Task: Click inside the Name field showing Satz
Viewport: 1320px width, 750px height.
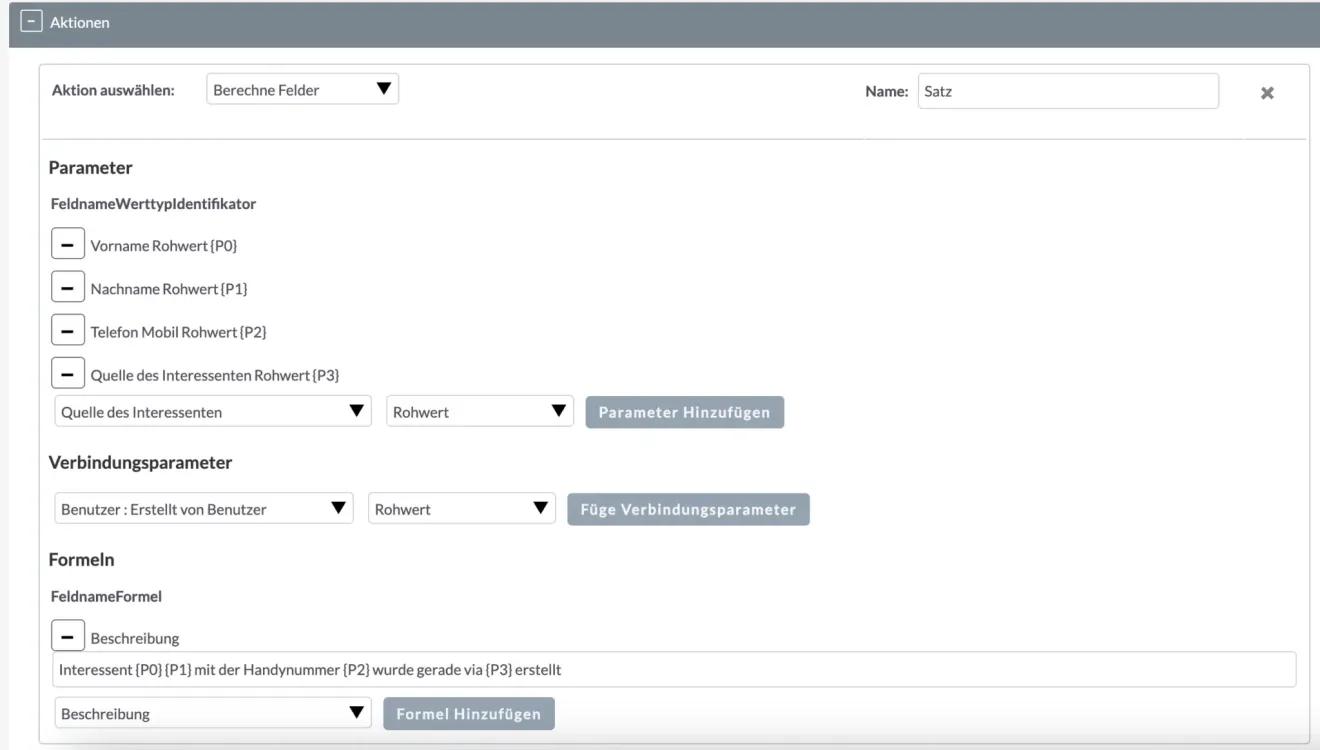Action: point(1068,91)
